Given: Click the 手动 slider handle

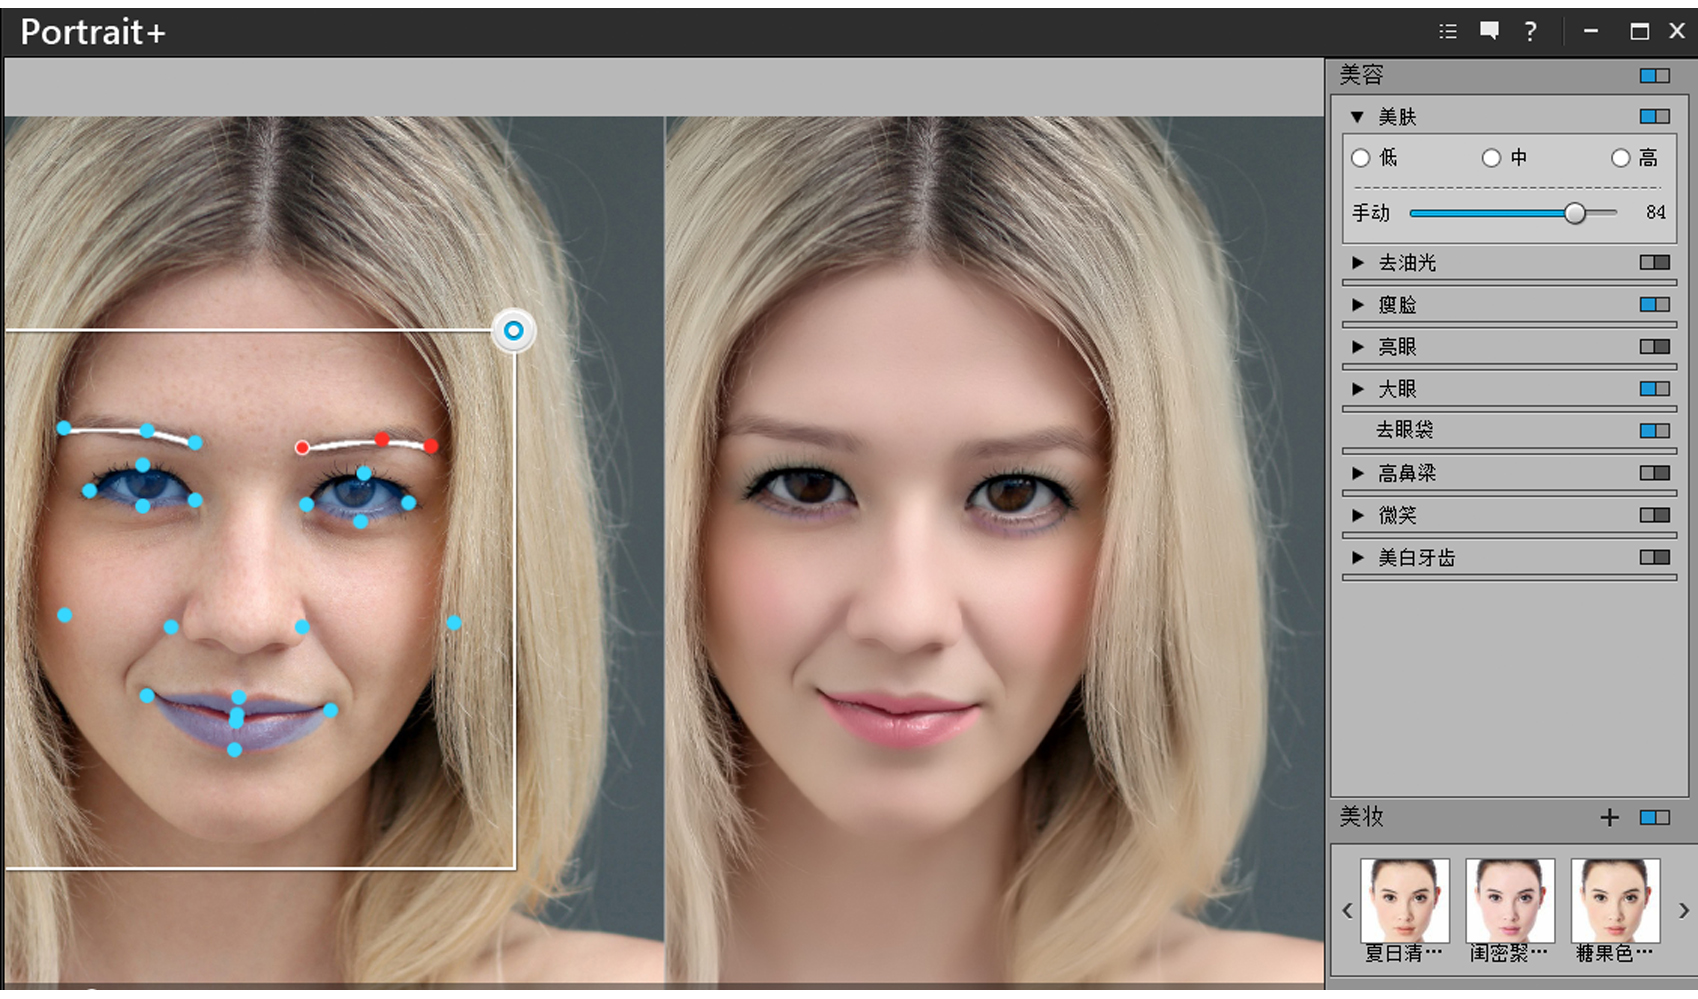Looking at the screenshot, I should pos(1575,213).
